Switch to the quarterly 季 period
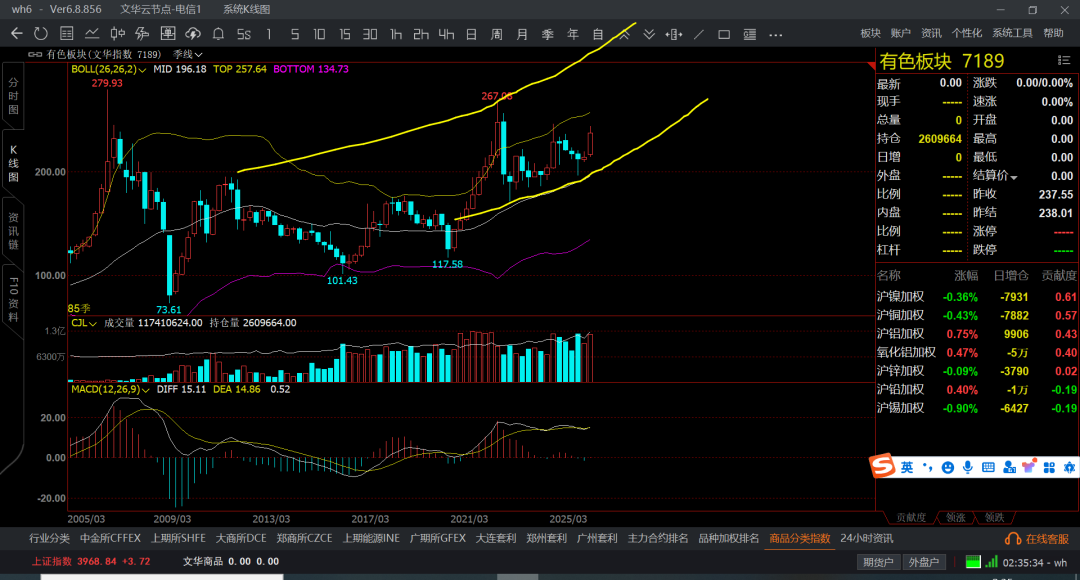This screenshot has width=1080, height=580. point(548,34)
